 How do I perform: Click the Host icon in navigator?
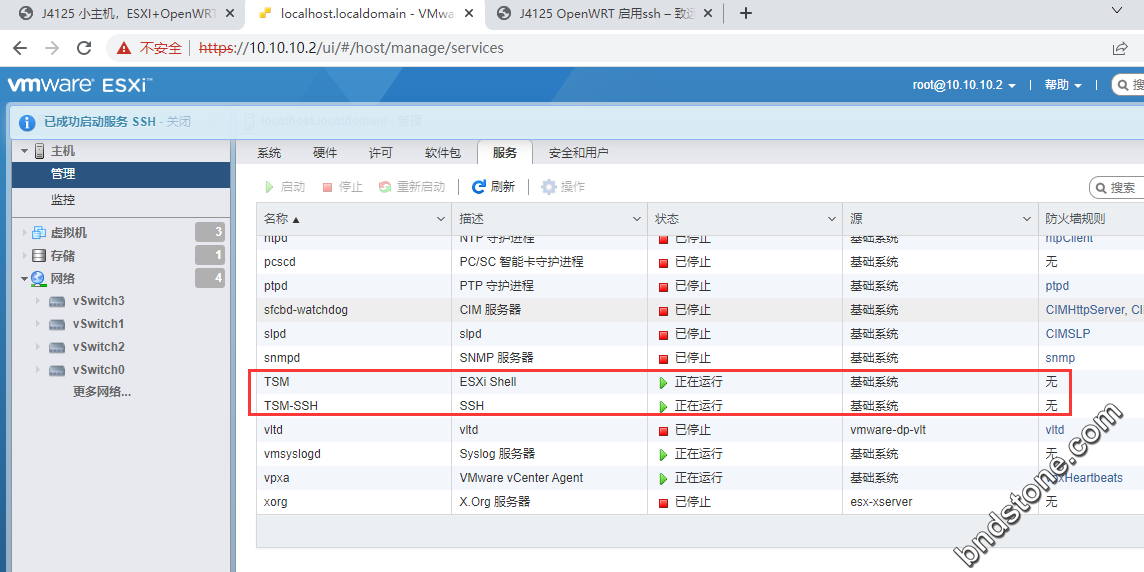pyautogui.click(x=40, y=151)
